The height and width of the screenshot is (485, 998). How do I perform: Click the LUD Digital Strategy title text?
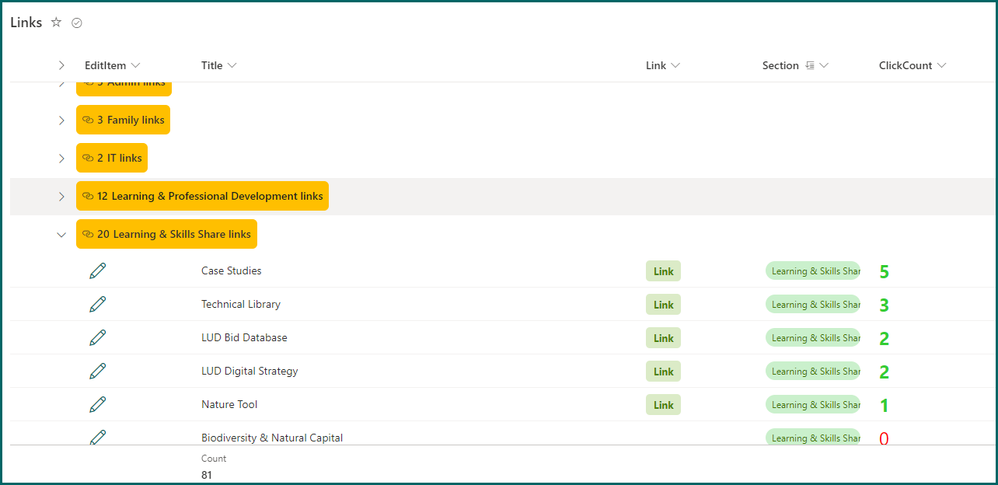250,371
